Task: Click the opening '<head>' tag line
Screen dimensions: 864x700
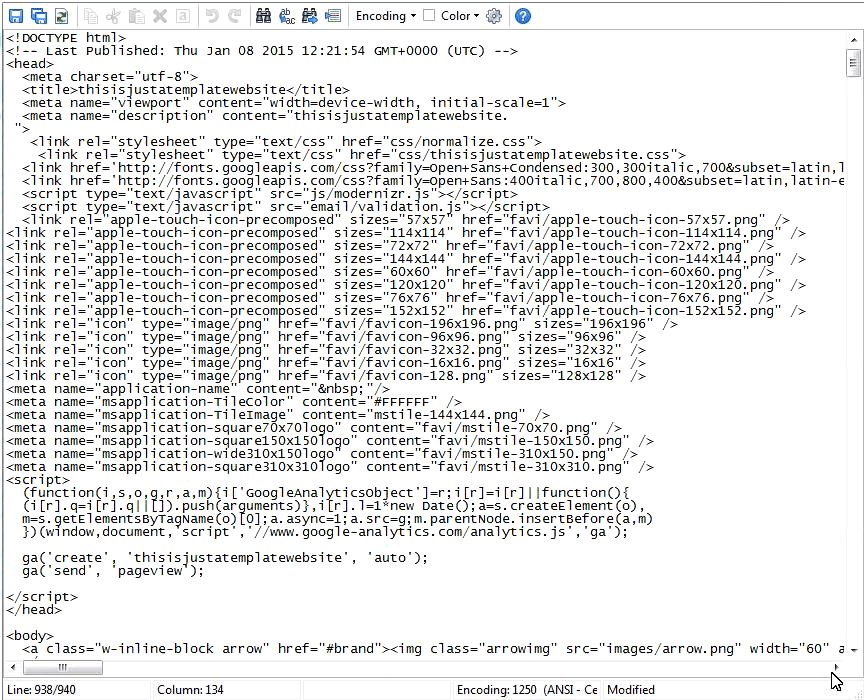Action: pyautogui.click(x=30, y=63)
